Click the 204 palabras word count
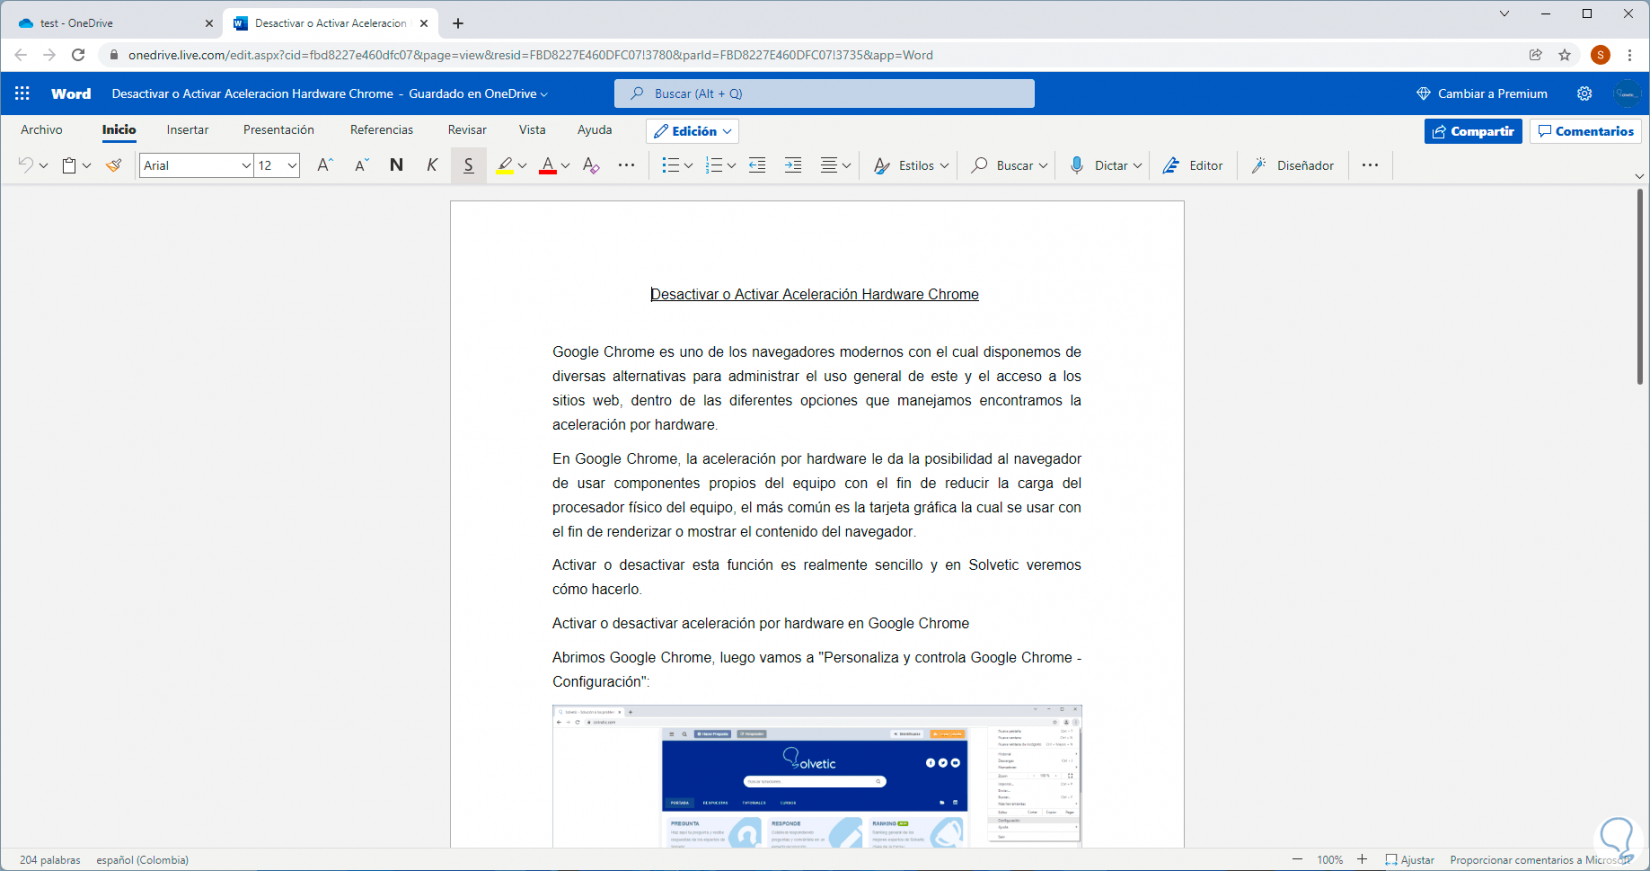This screenshot has width=1650, height=871. coord(50,860)
